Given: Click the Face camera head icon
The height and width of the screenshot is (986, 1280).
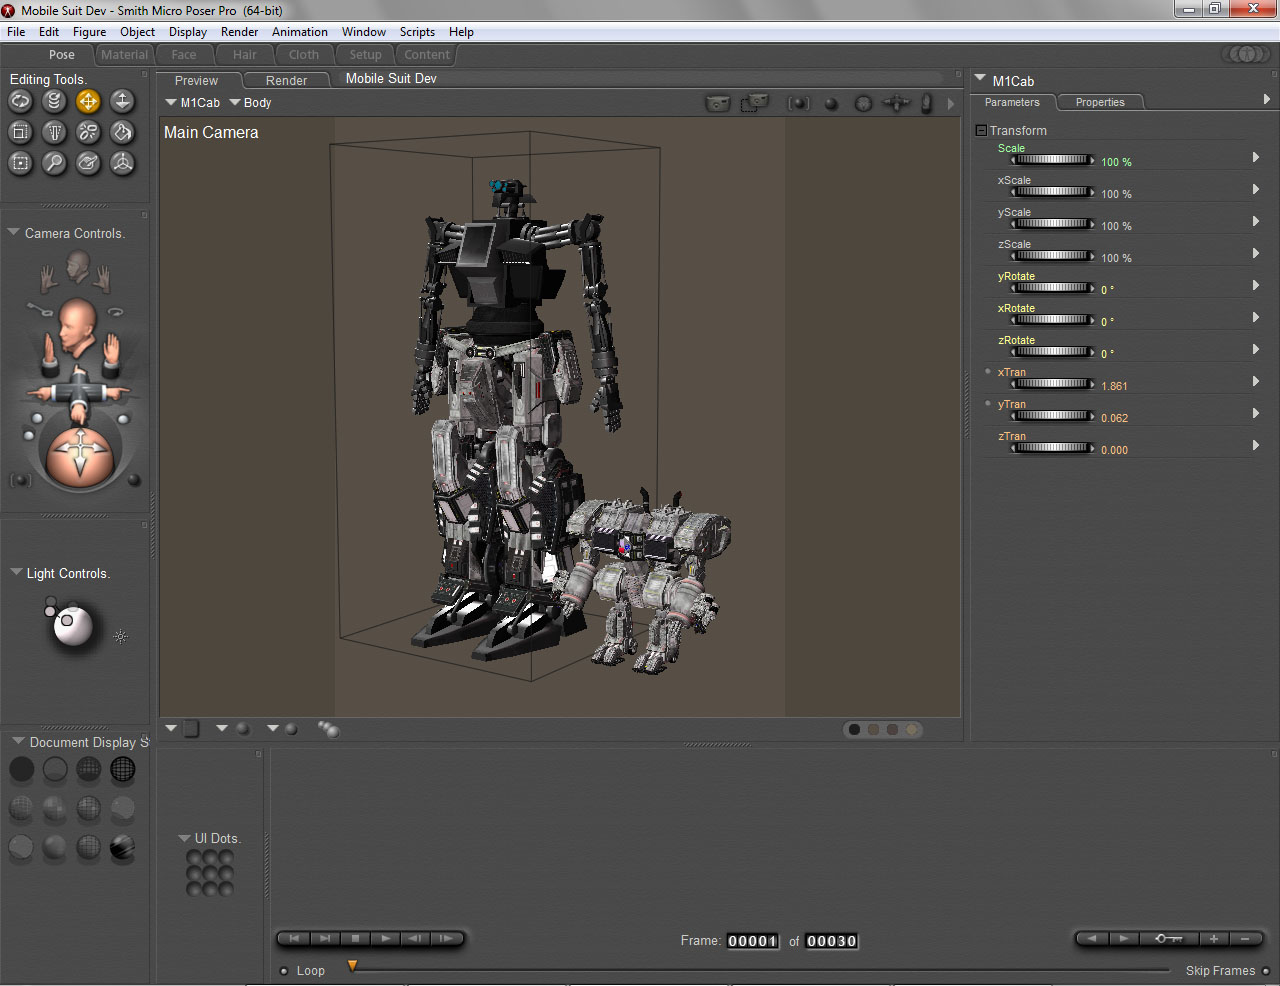Looking at the screenshot, I should tap(78, 266).
